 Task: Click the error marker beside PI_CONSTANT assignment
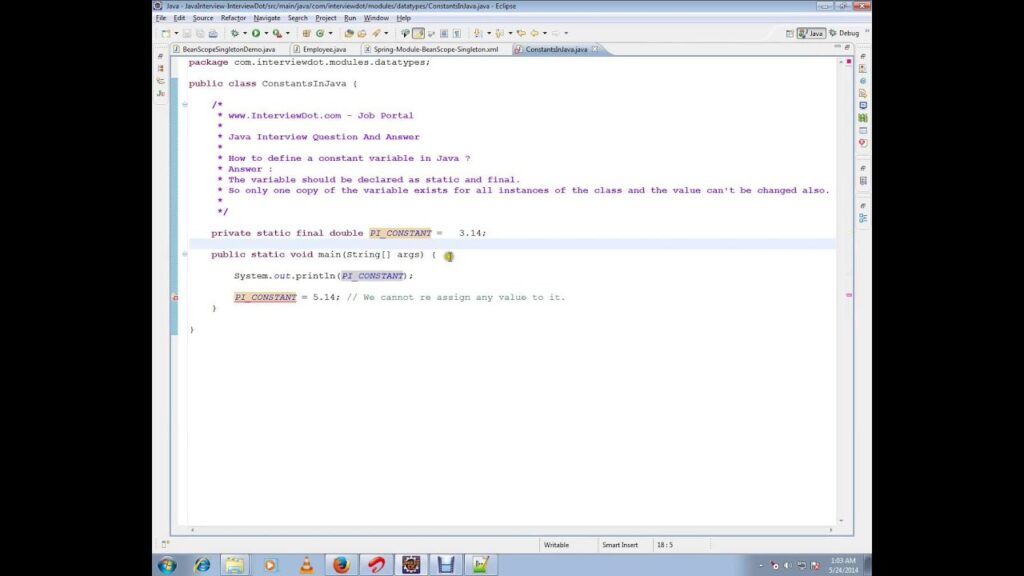(x=175, y=298)
